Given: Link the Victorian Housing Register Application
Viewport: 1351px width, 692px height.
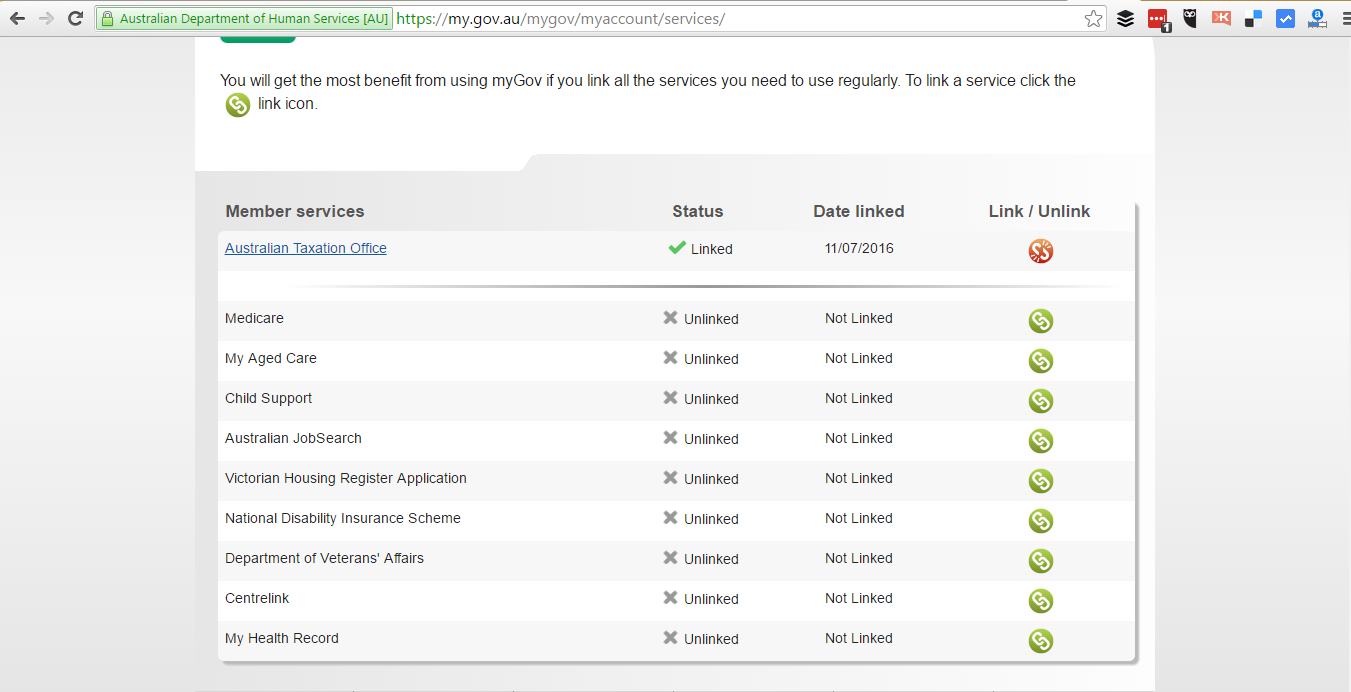Looking at the screenshot, I should click(x=1041, y=481).
